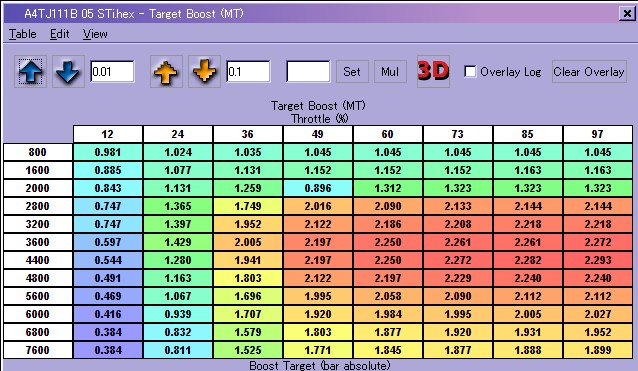Select the 5600 RPM row header
Screen dimensions: 638x371
38,296
